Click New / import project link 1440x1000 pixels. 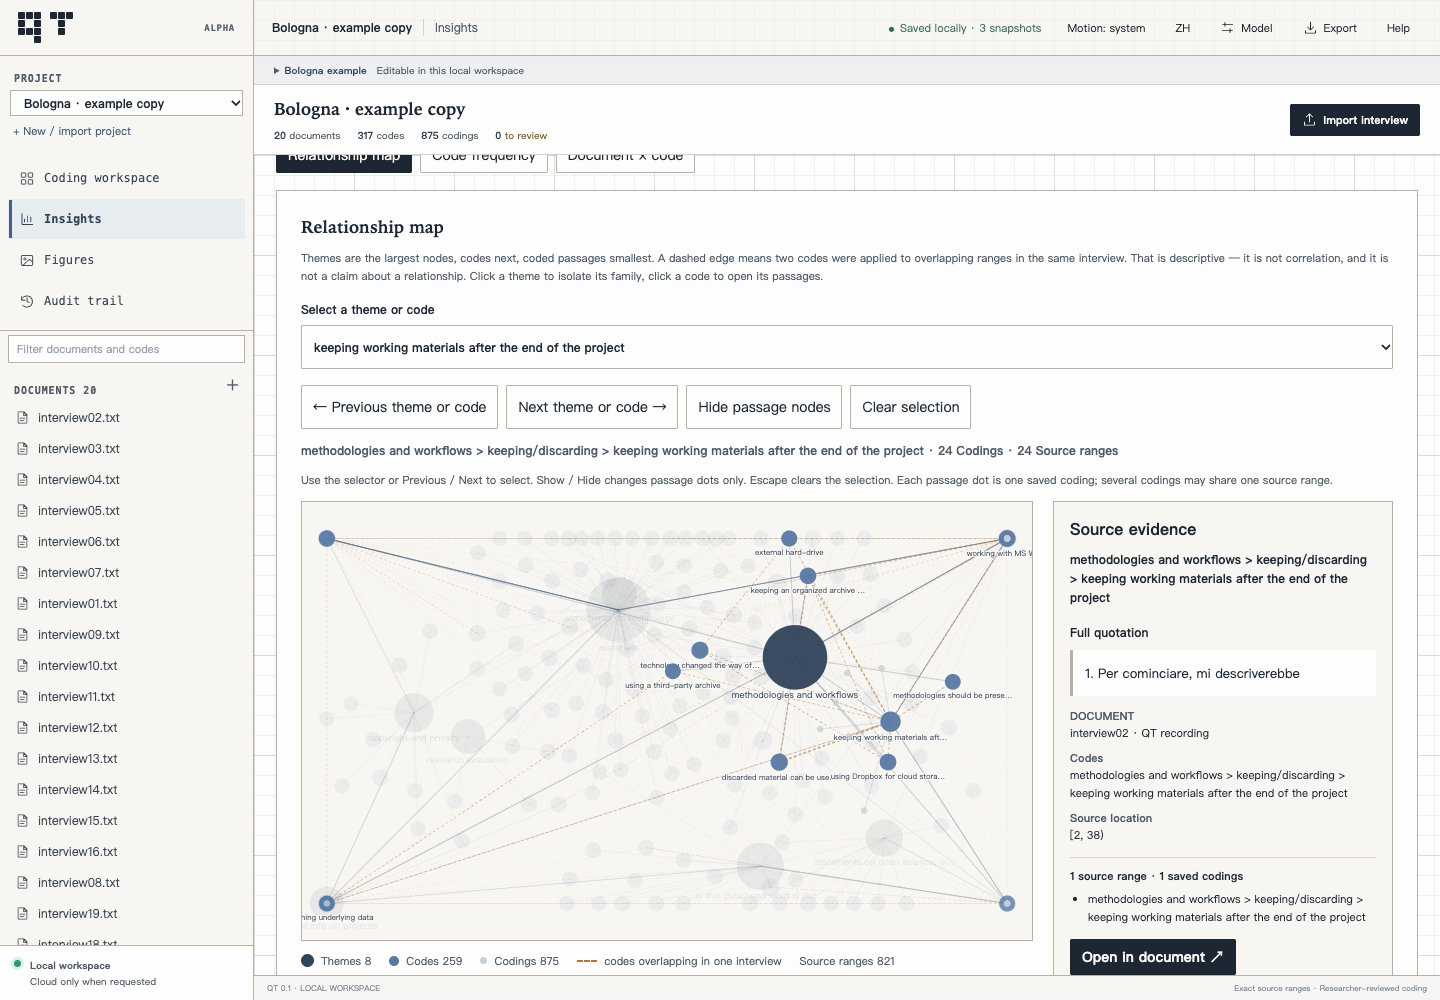(72, 131)
